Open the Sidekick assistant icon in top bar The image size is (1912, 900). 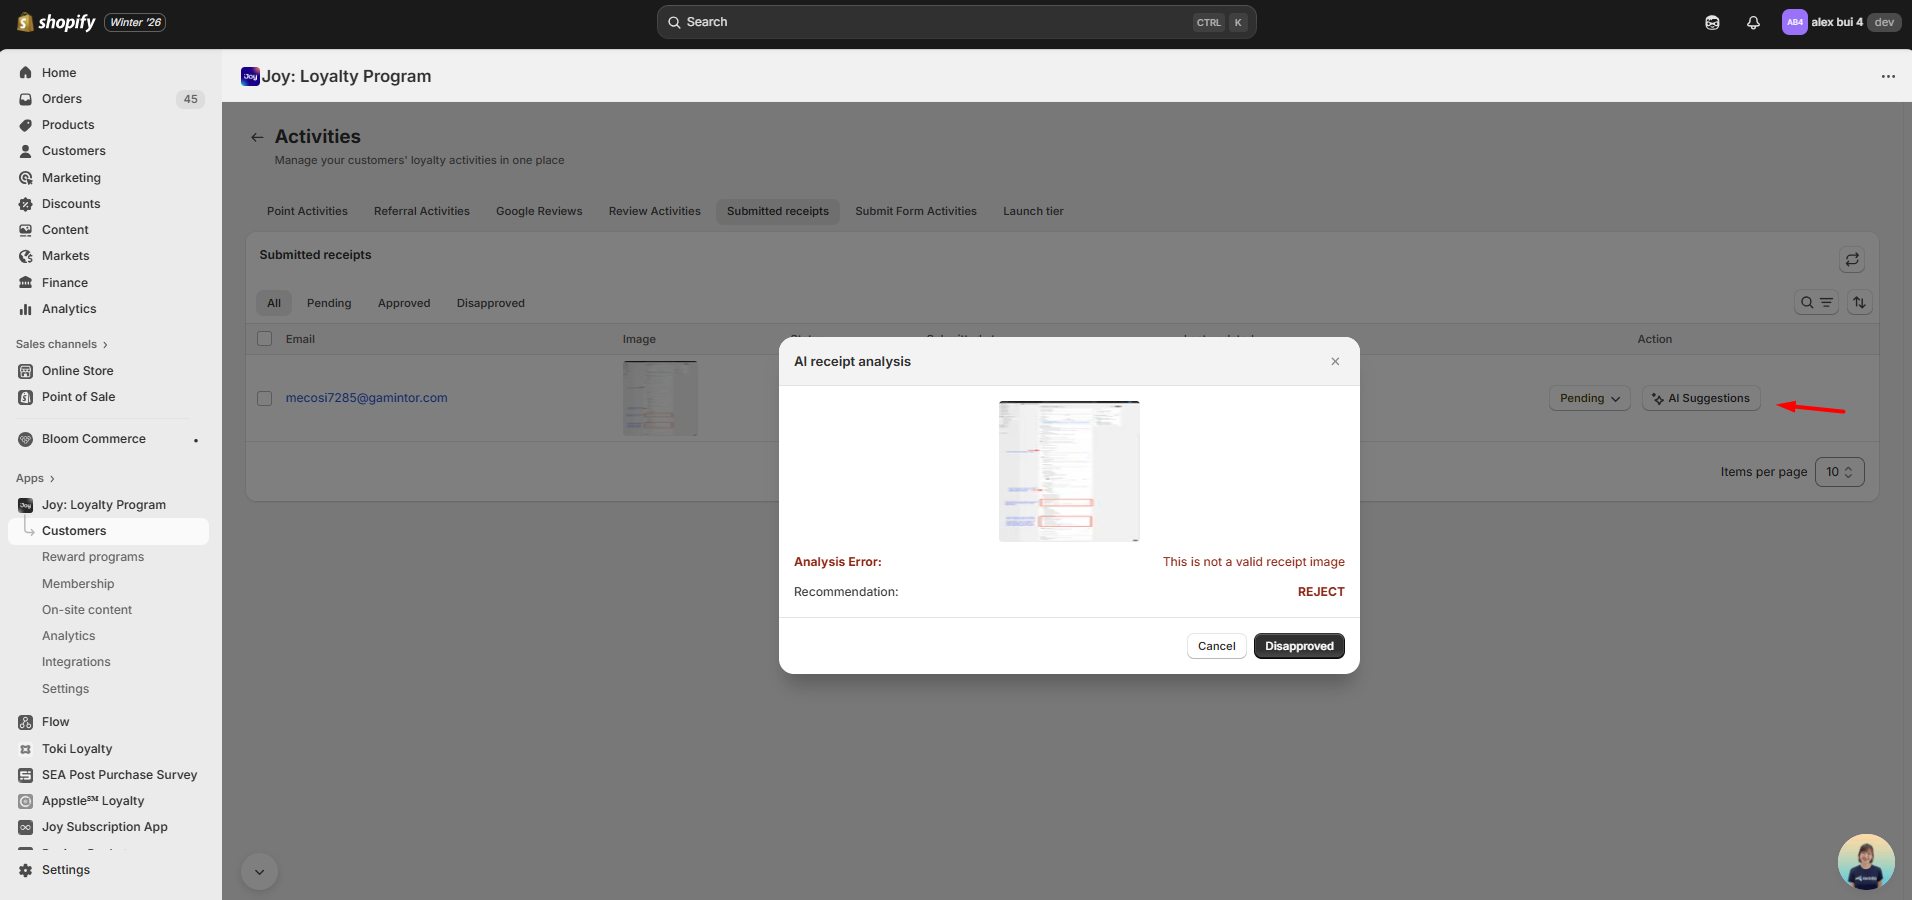pos(1712,22)
